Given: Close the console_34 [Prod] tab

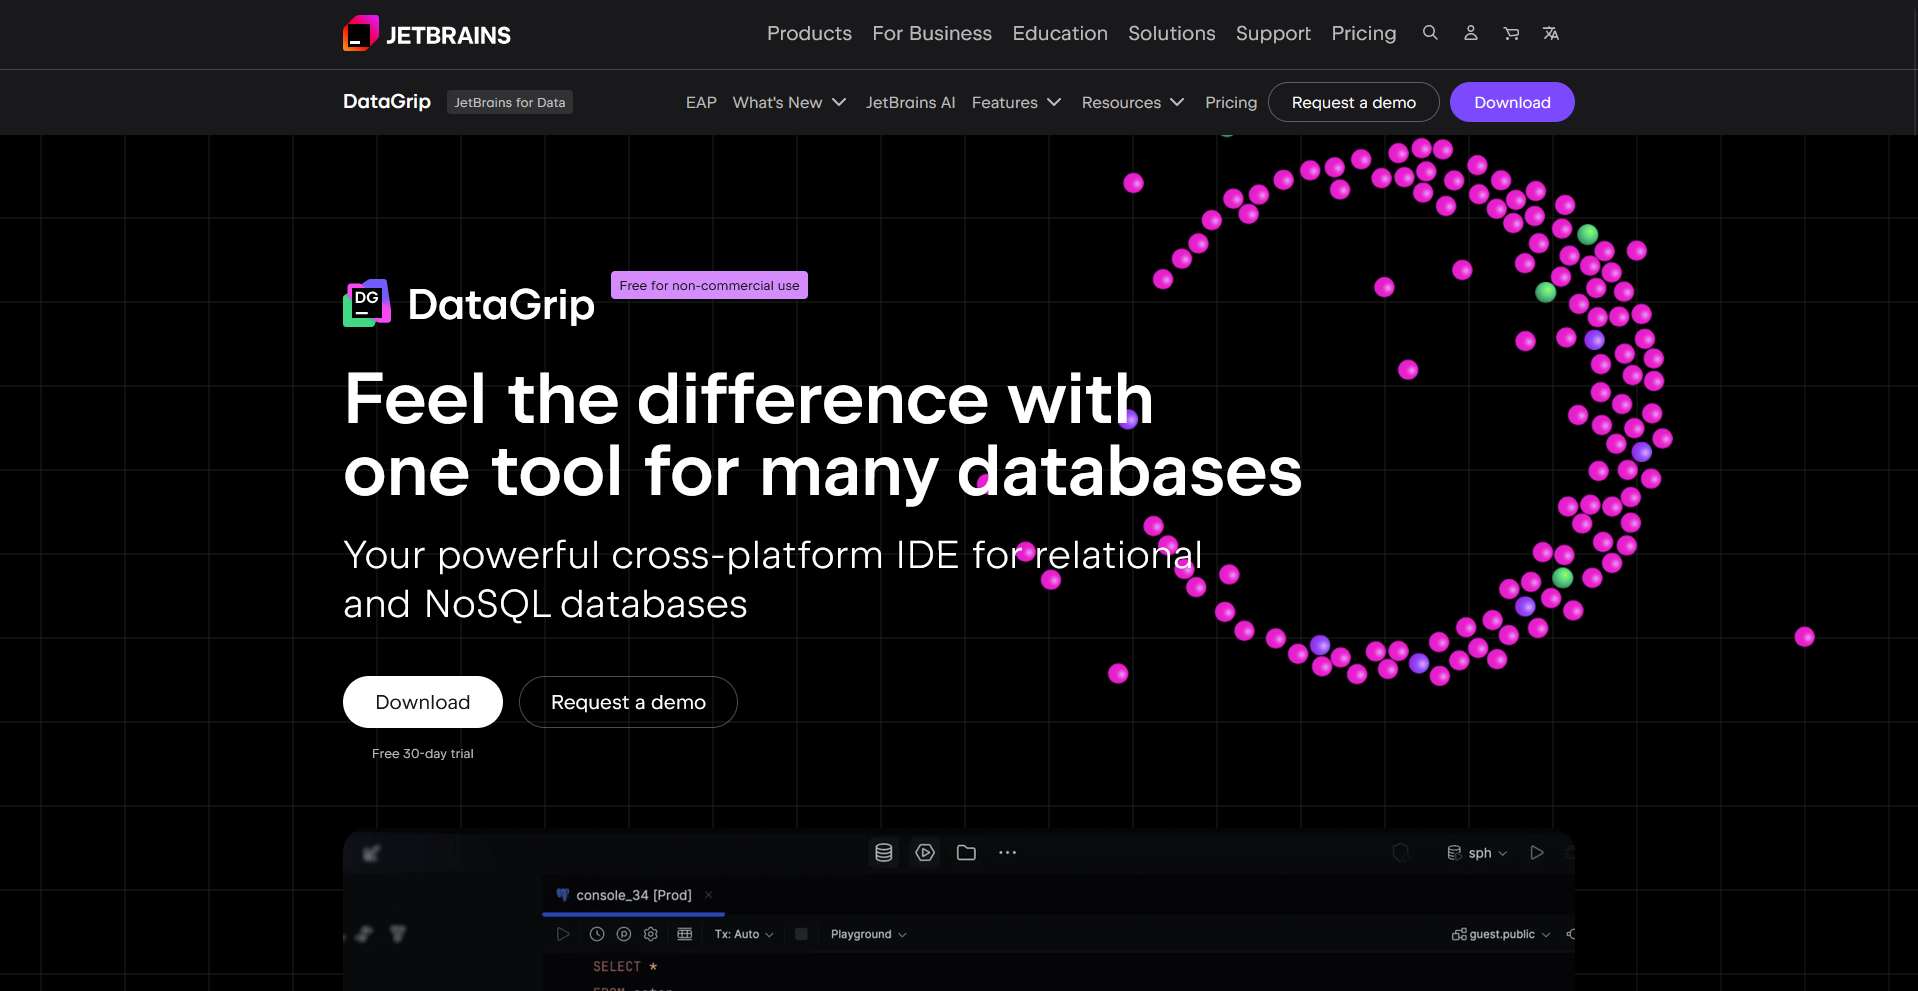Looking at the screenshot, I should point(708,895).
